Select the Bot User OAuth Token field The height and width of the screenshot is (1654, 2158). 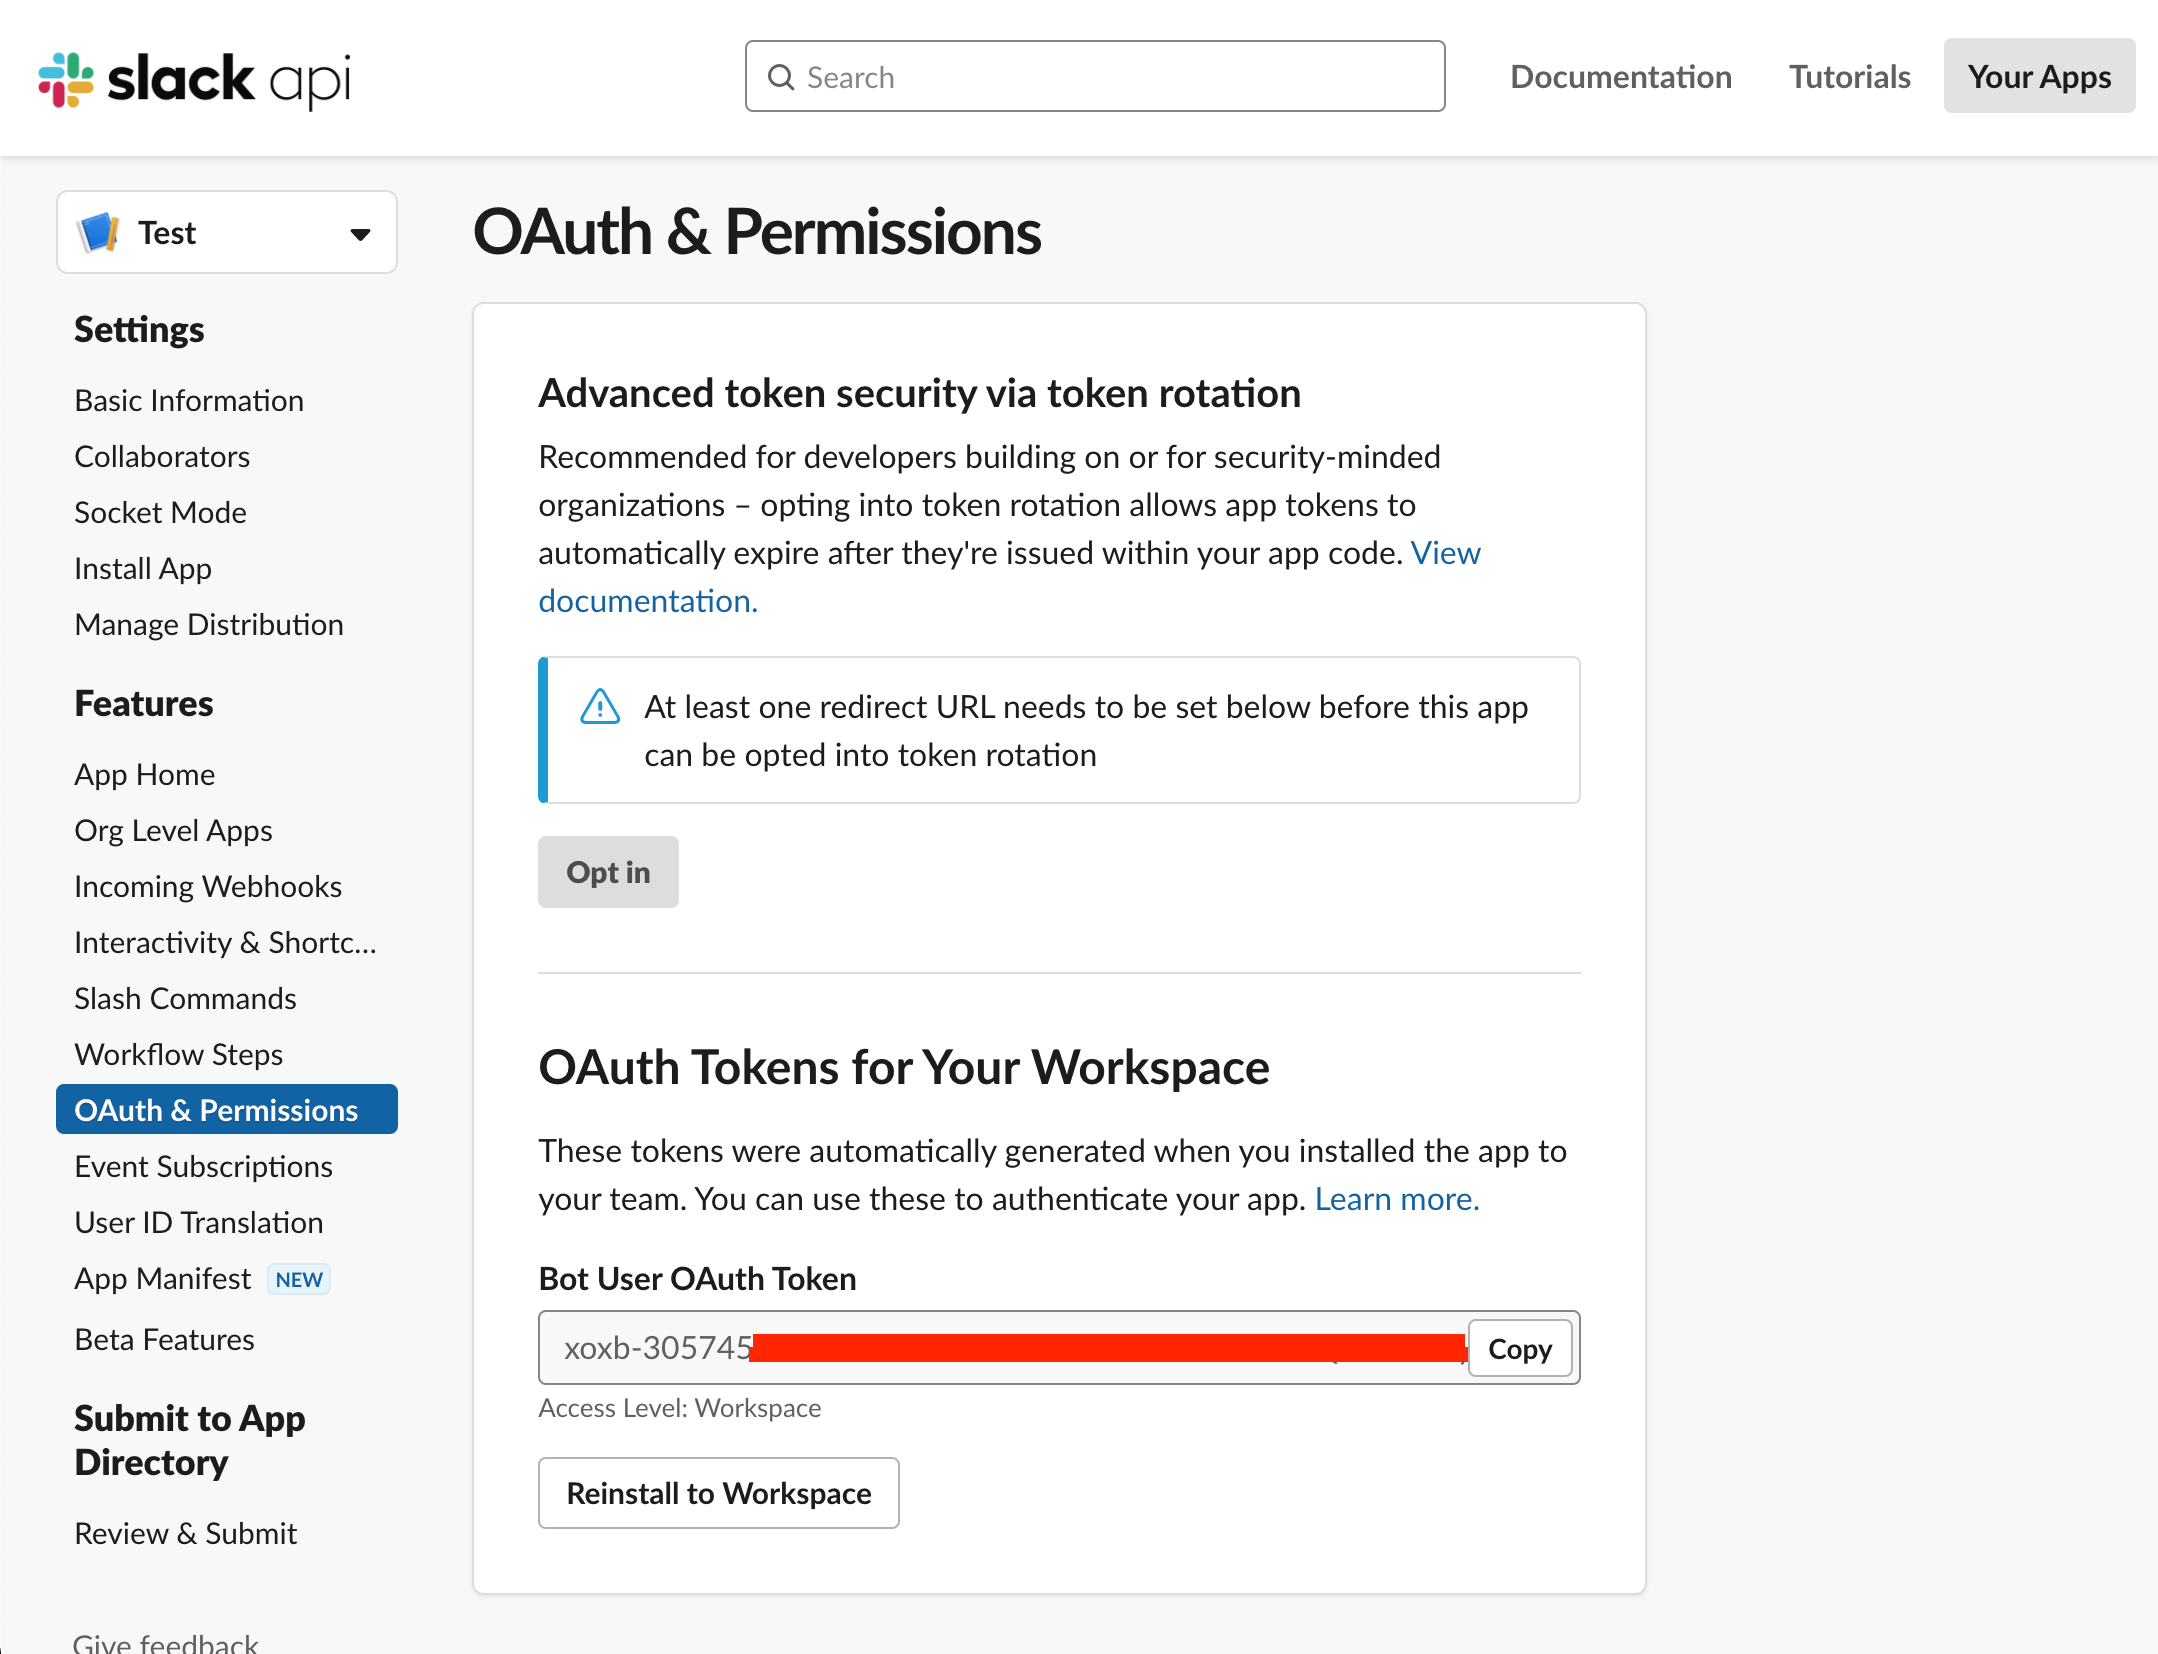(1000, 1349)
